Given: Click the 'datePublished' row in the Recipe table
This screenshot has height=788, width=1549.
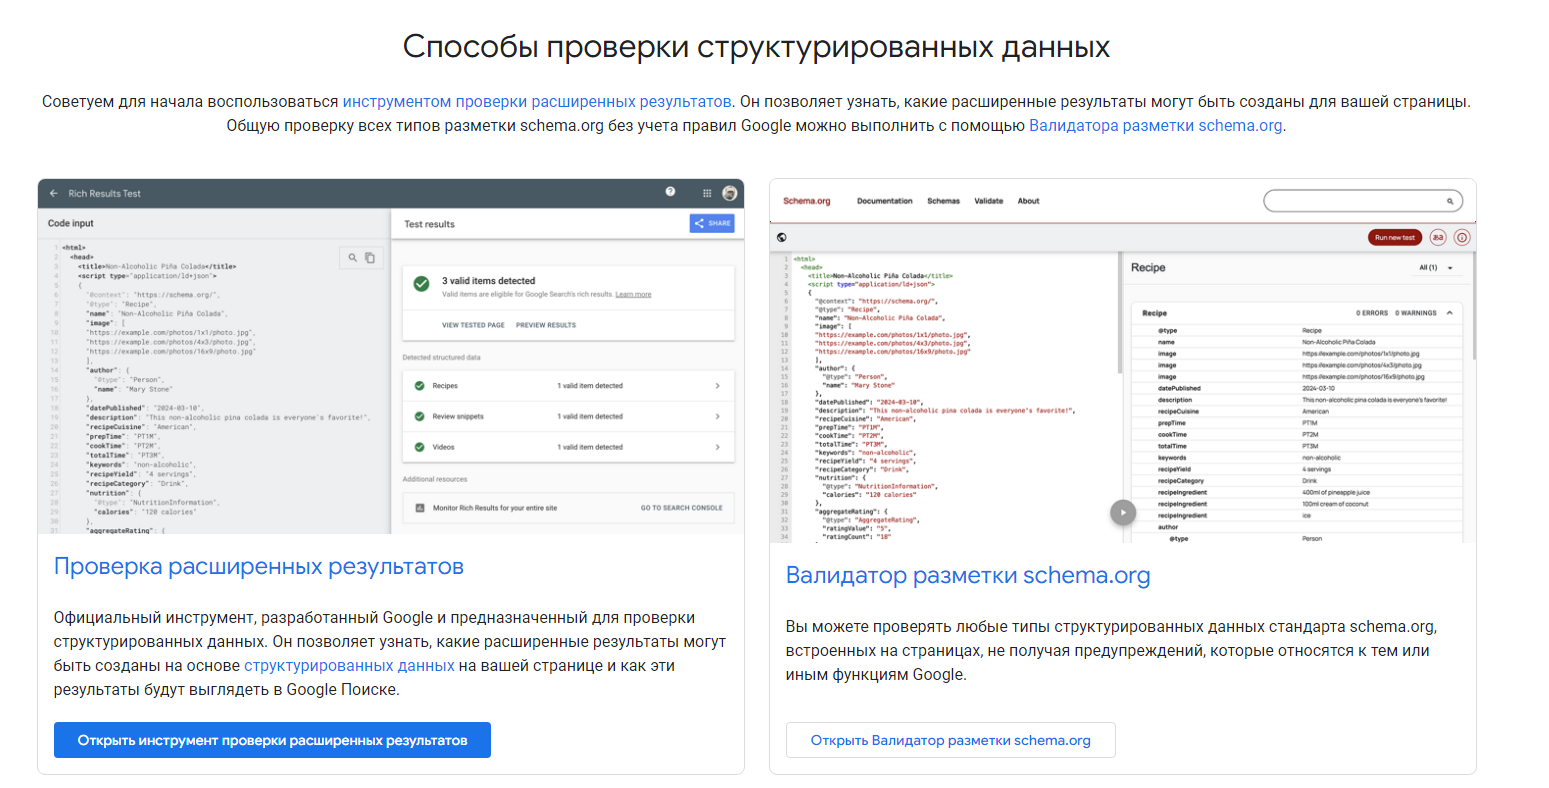Looking at the screenshot, I should (x=1295, y=388).
